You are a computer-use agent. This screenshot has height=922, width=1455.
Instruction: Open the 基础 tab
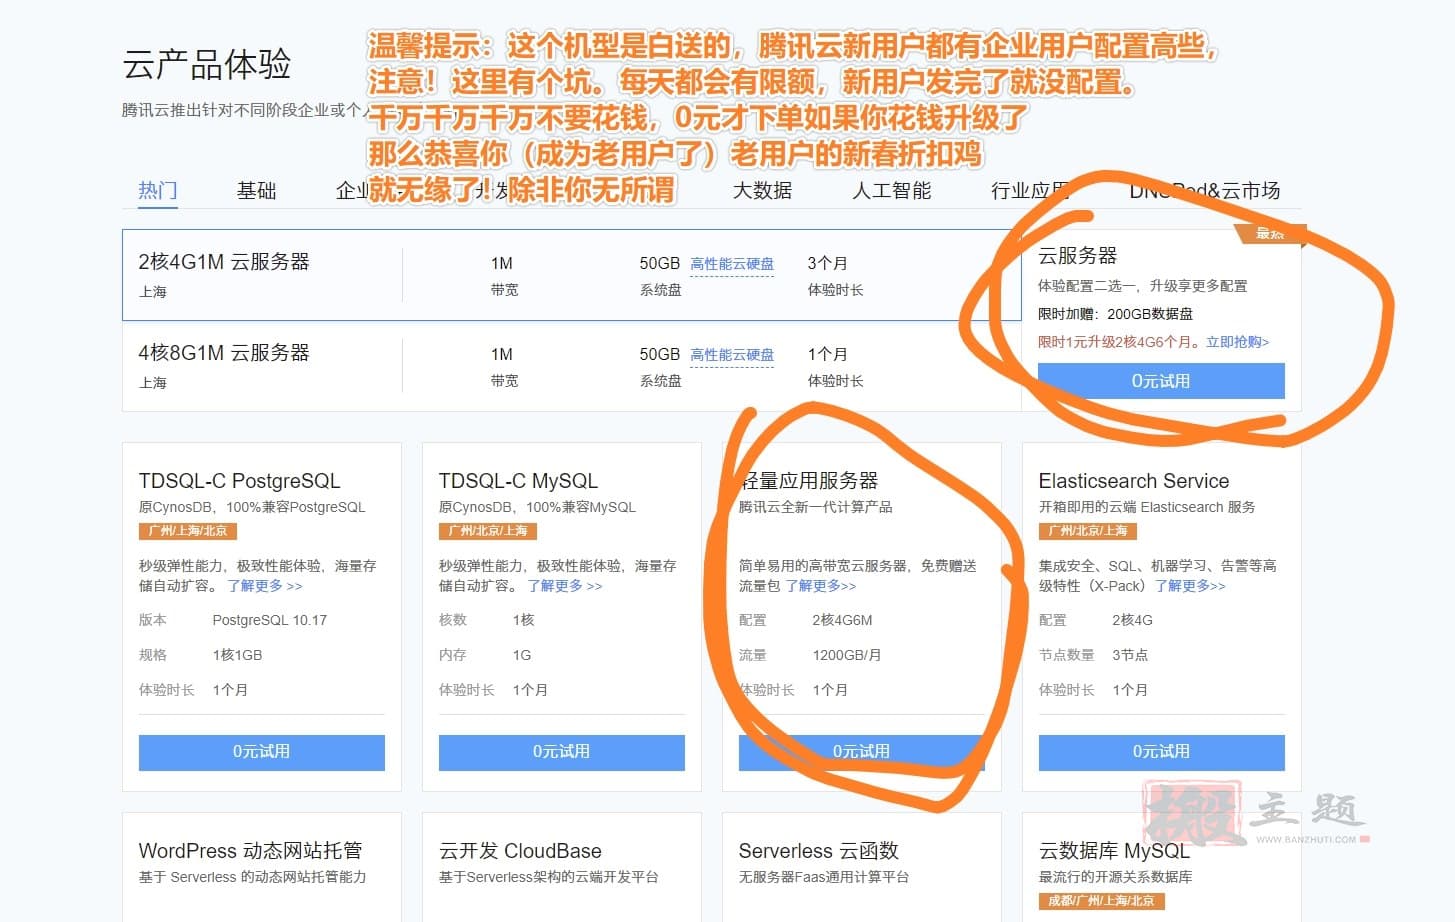(x=256, y=190)
